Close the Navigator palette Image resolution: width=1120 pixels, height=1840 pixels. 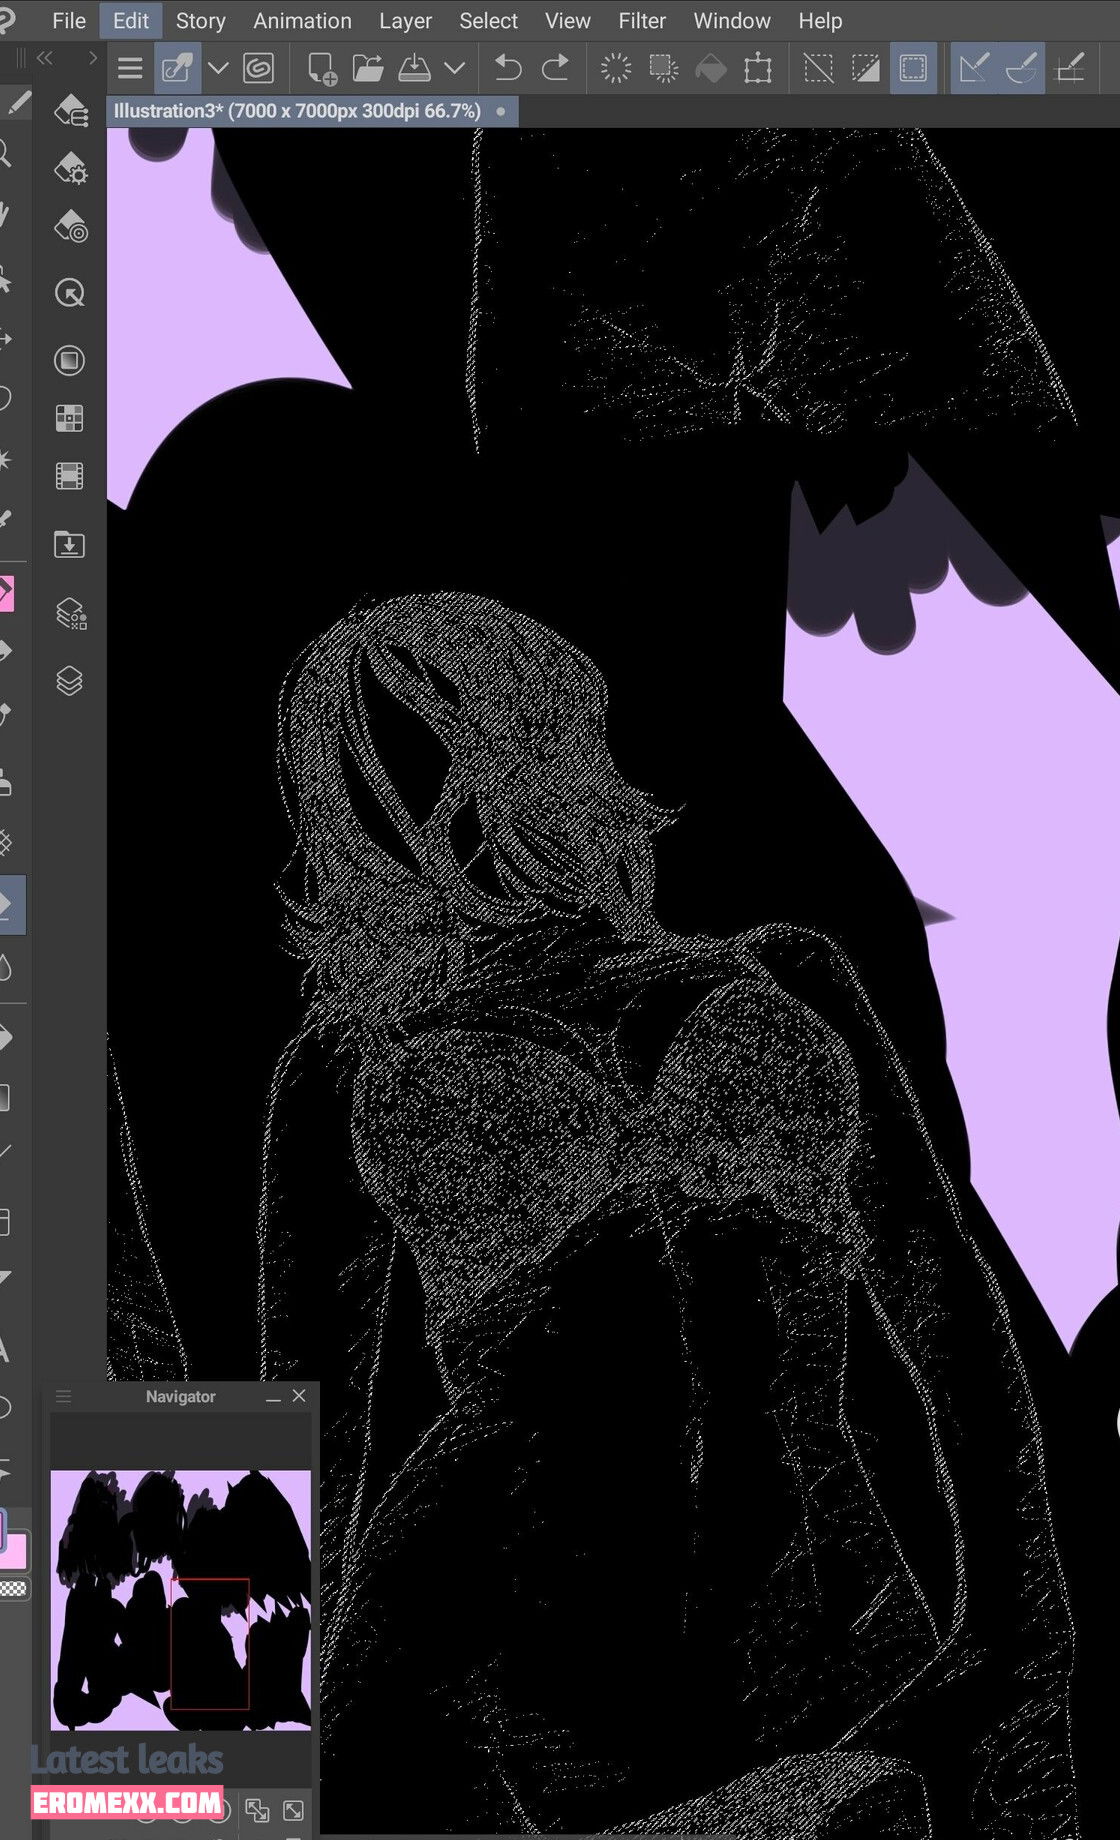[299, 1396]
